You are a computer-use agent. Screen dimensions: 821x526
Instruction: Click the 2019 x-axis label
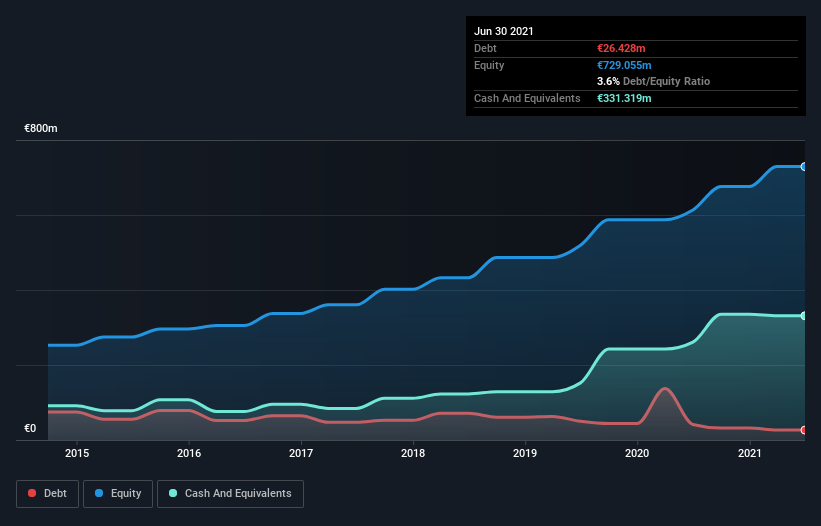(525, 453)
